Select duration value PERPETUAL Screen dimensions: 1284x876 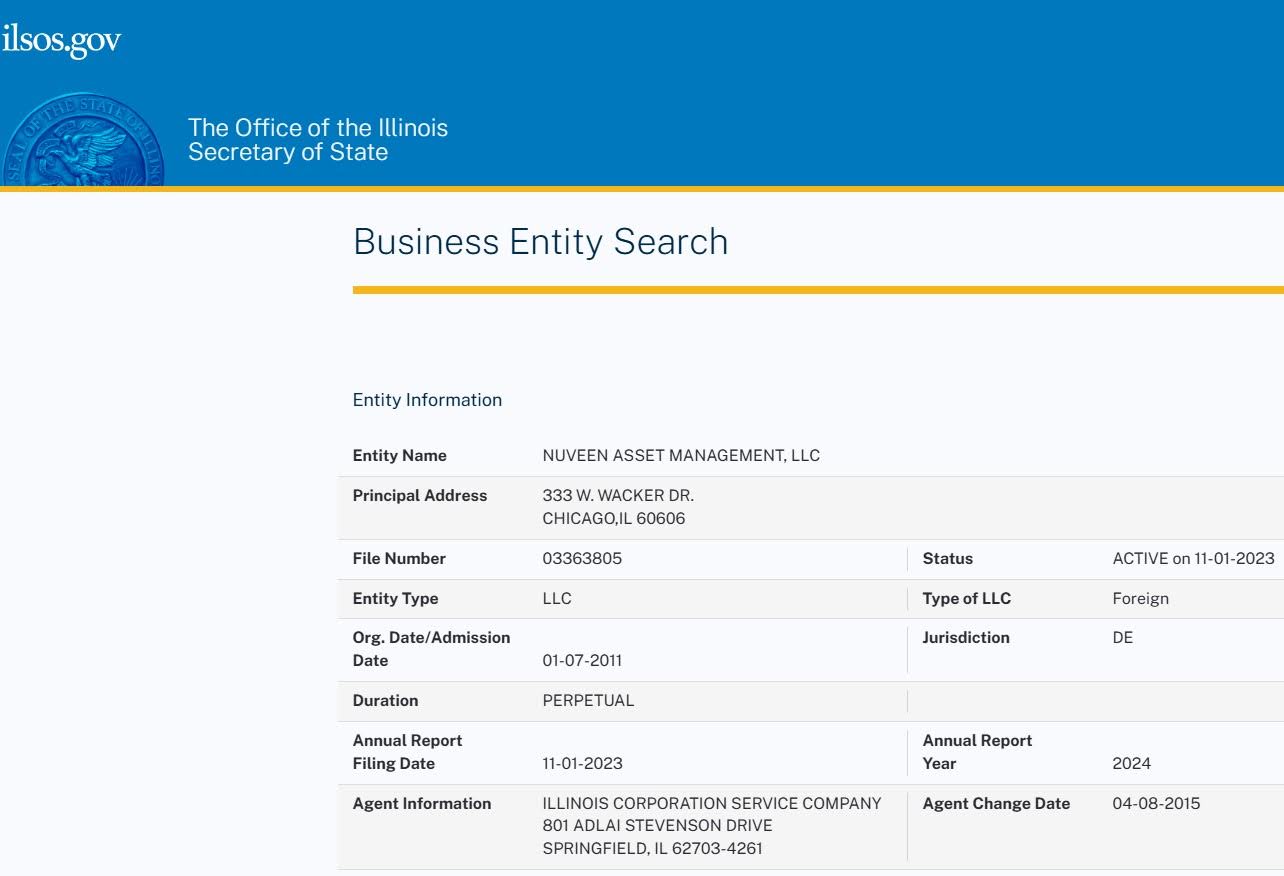[x=588, y=701]
